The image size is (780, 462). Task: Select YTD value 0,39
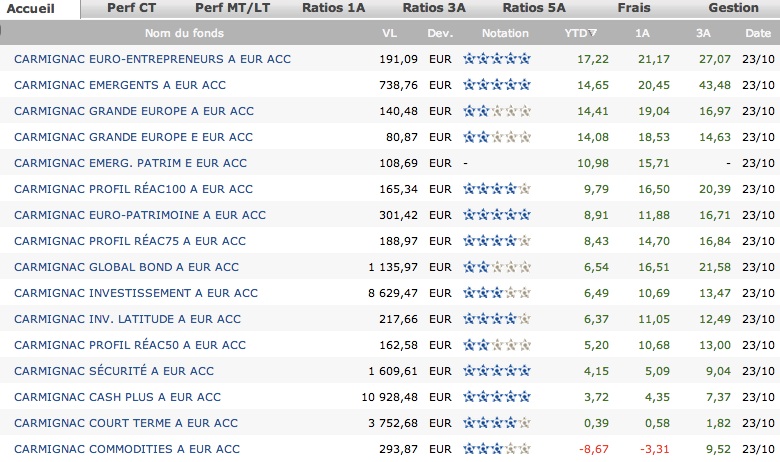(596, 423)
